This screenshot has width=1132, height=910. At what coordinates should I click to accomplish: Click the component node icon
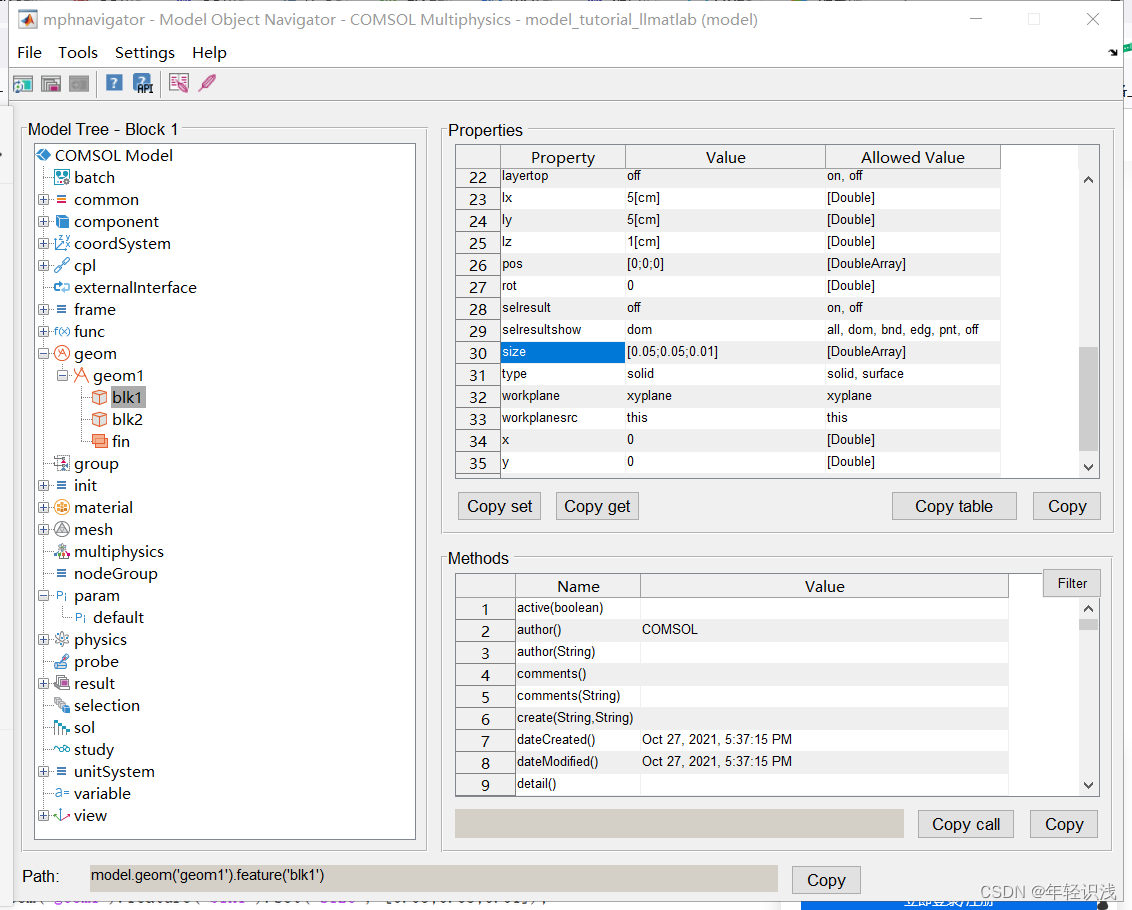coord(62,222)
